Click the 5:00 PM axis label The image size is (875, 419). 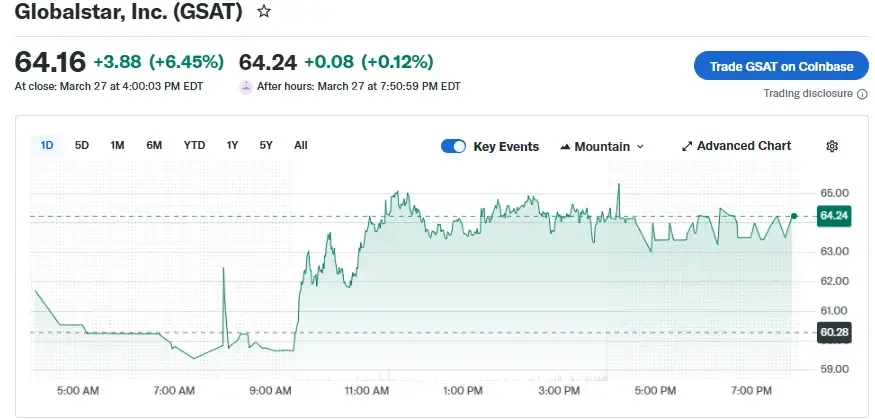[656, 391]
